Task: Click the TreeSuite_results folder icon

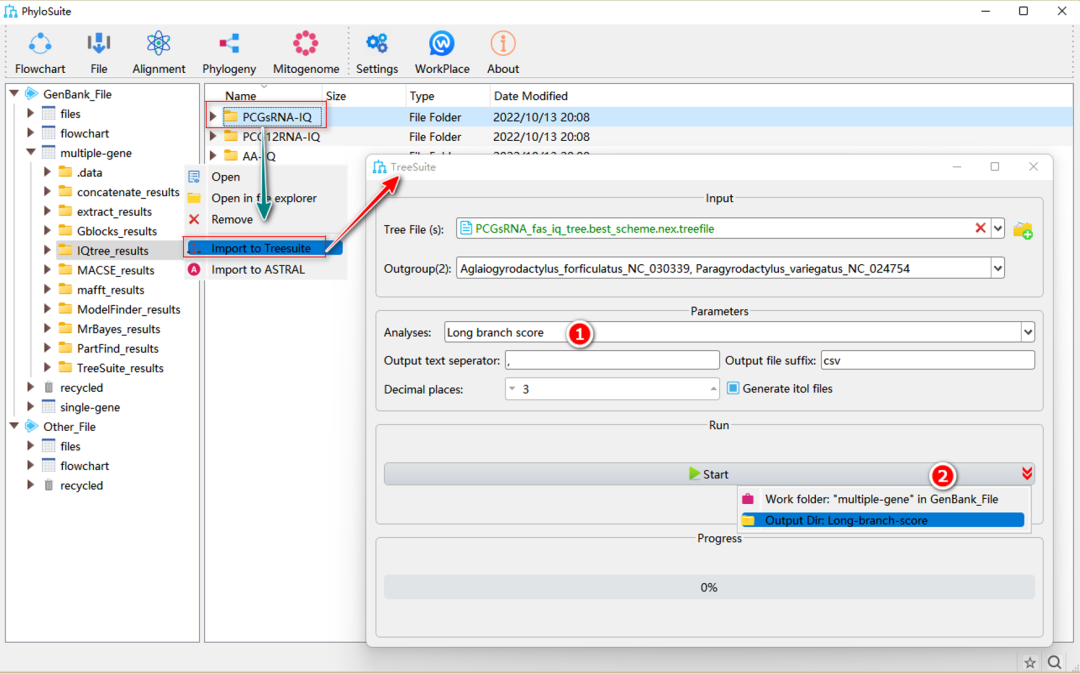Action: 65,368
